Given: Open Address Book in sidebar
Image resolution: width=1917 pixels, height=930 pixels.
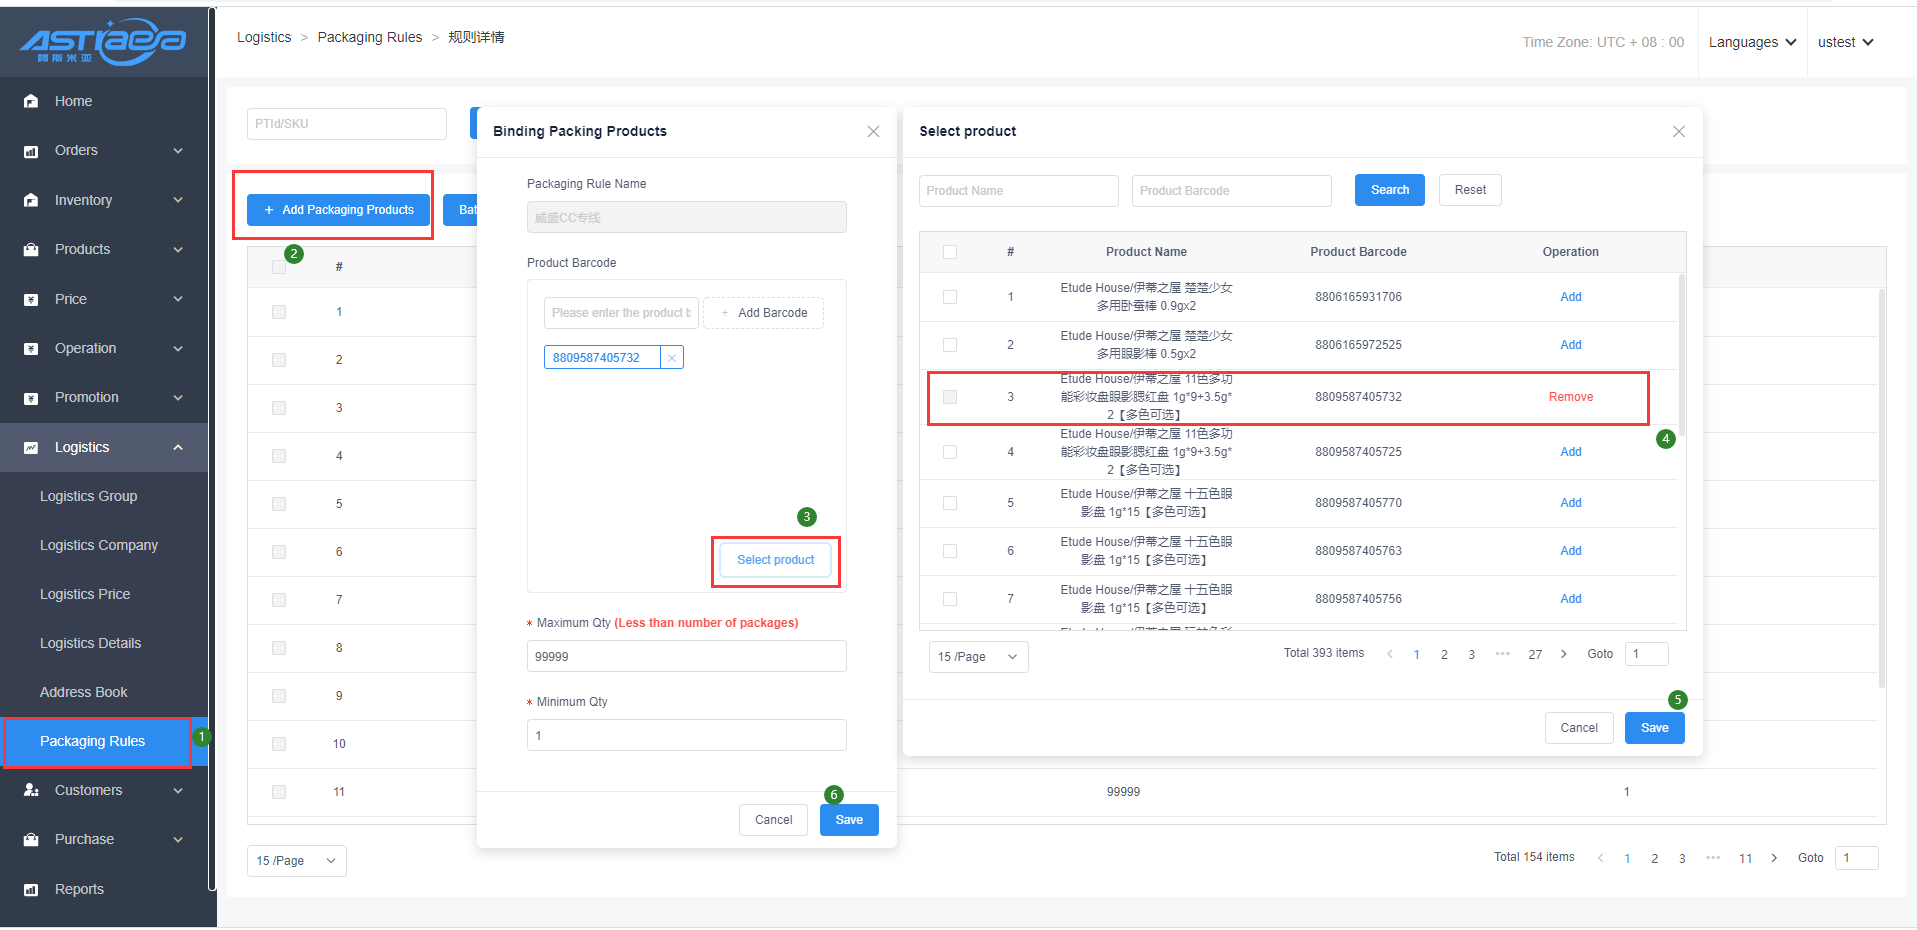Looking at the screenshot, I should (84, 692).
